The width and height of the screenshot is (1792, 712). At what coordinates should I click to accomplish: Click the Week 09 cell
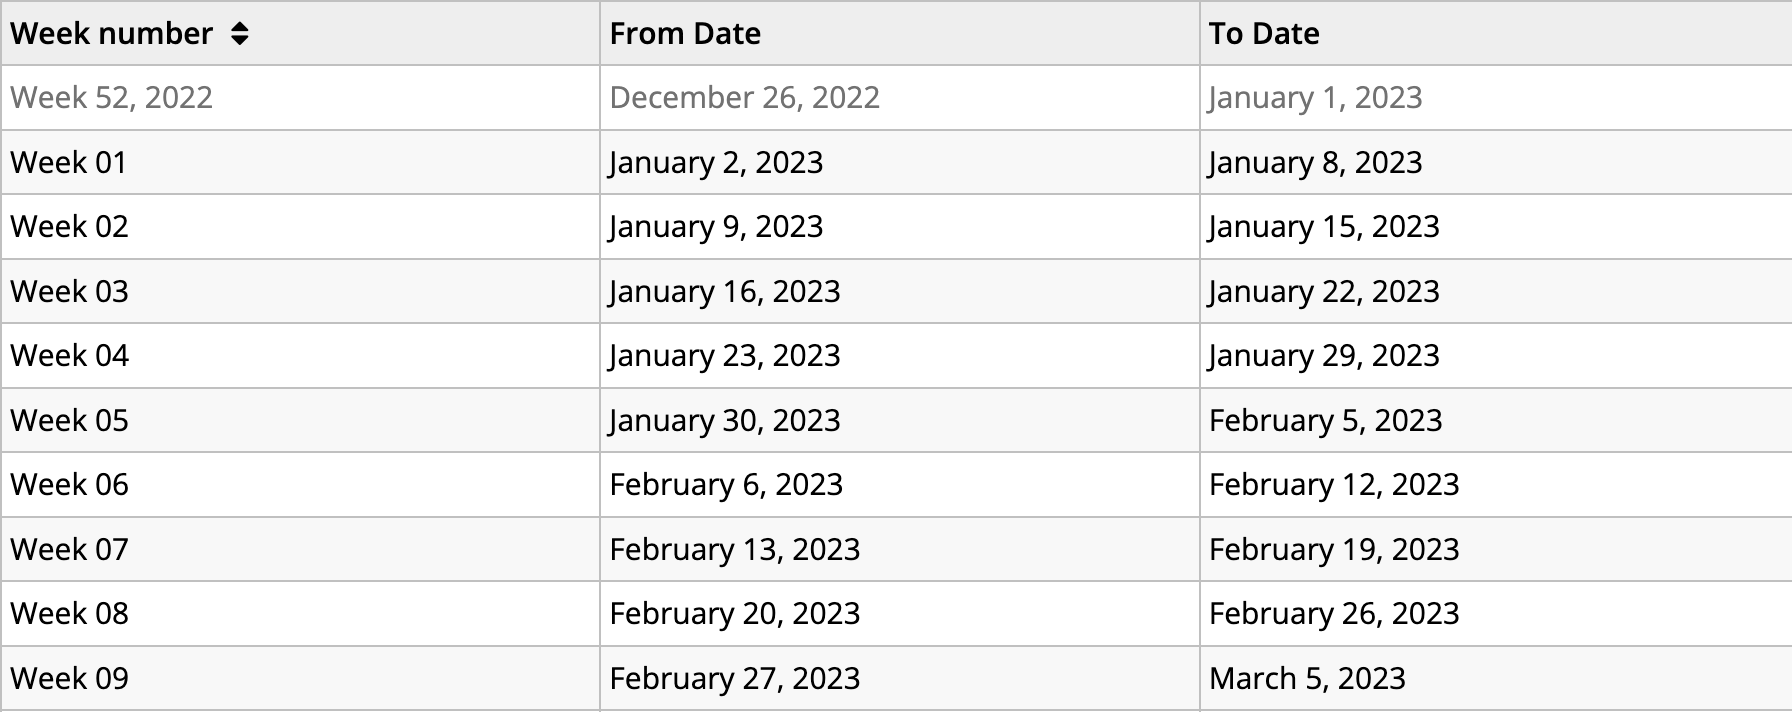69,678
